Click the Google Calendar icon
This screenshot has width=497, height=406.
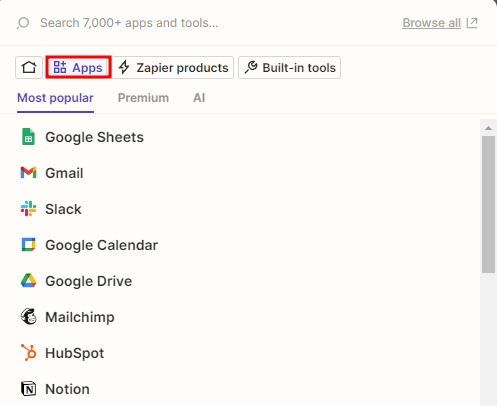(x=28, y=245)
